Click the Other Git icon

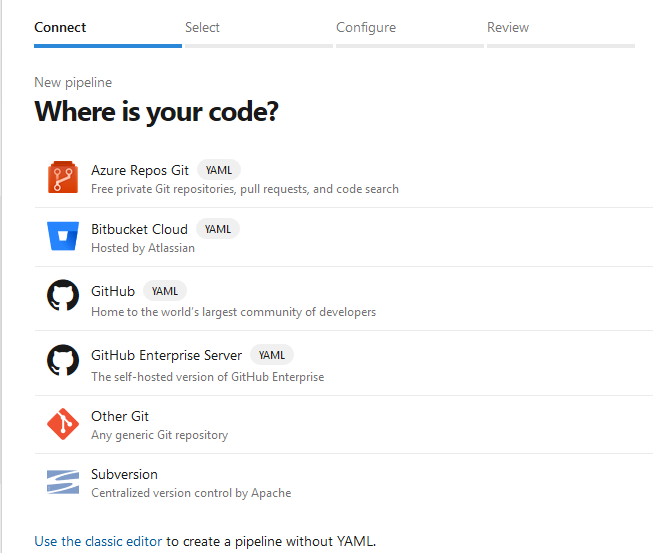62,424
